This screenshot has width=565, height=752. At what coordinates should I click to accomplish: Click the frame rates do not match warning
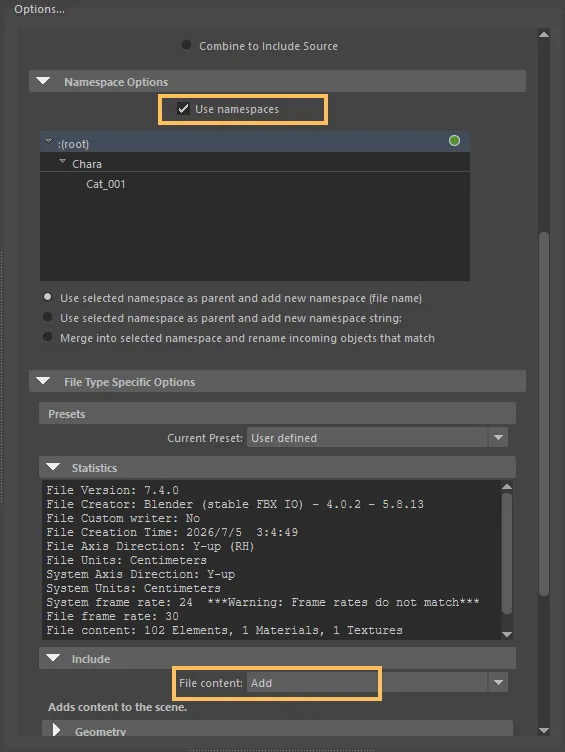click(343, 602)
